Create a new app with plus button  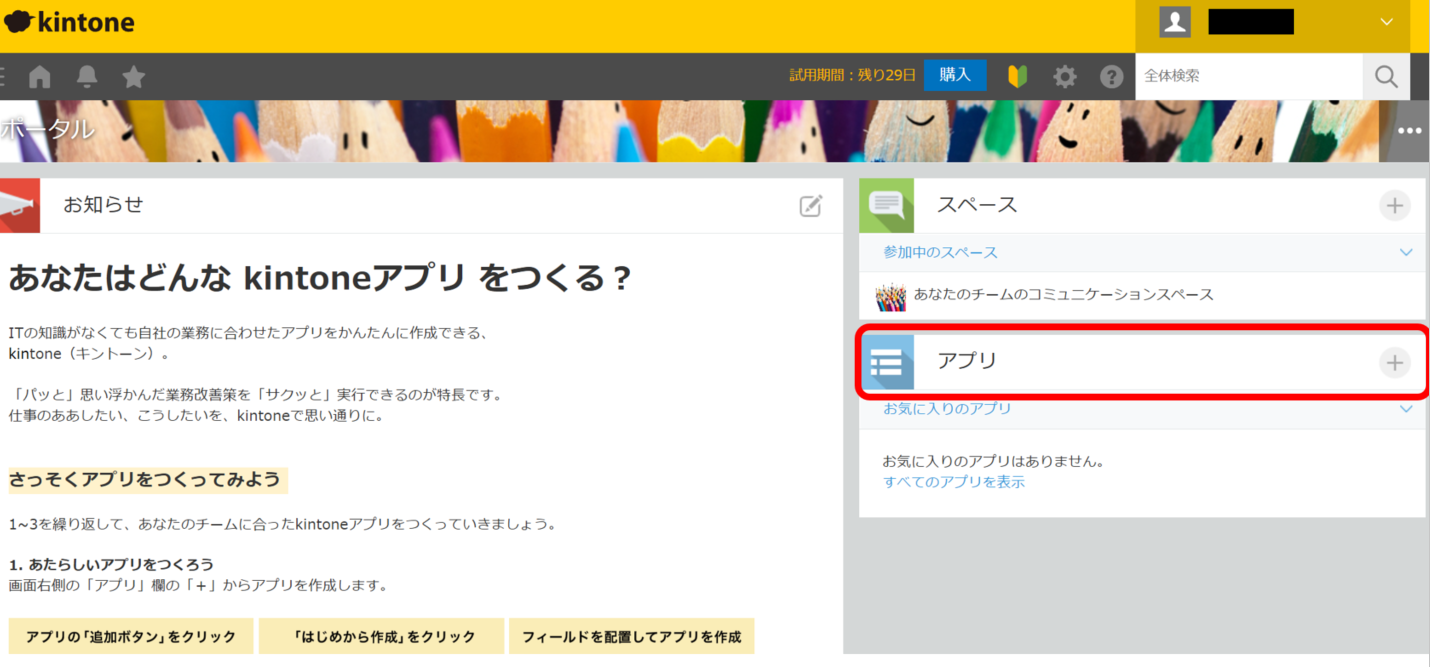tap(1394, 362)
